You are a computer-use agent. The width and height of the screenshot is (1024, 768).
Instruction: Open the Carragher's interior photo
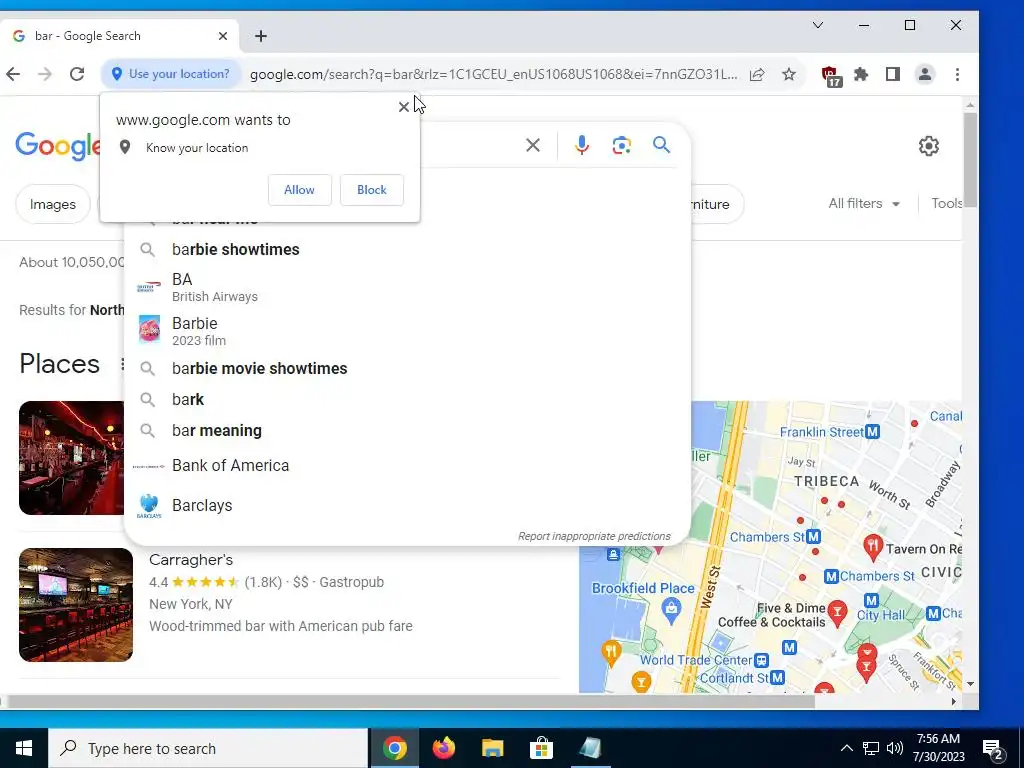click(x=76, y=605)
